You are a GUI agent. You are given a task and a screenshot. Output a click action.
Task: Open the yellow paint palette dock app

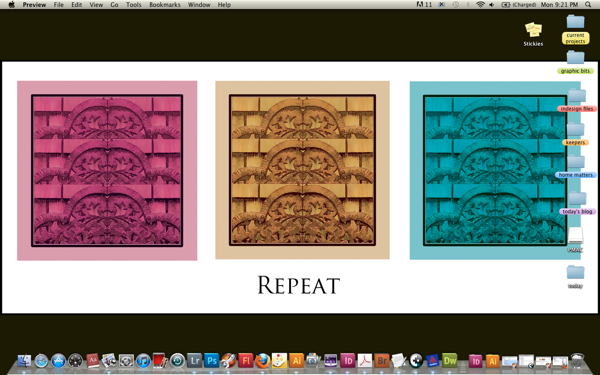(x=279, y=361)
